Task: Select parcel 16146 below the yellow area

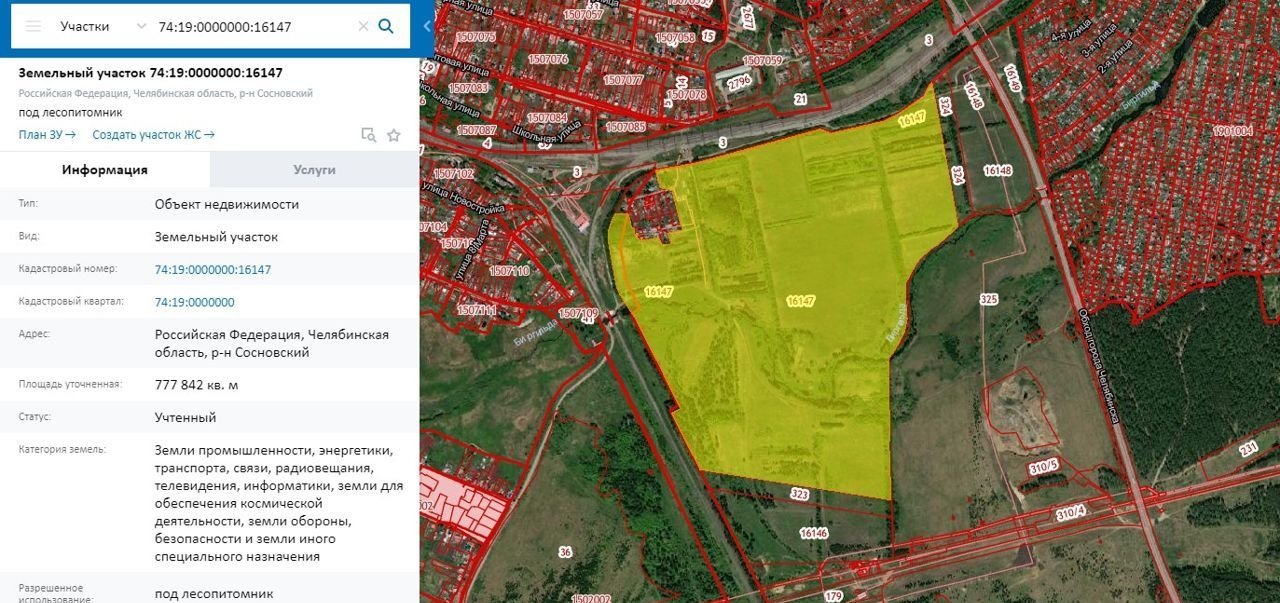Action: coord(813,534)
